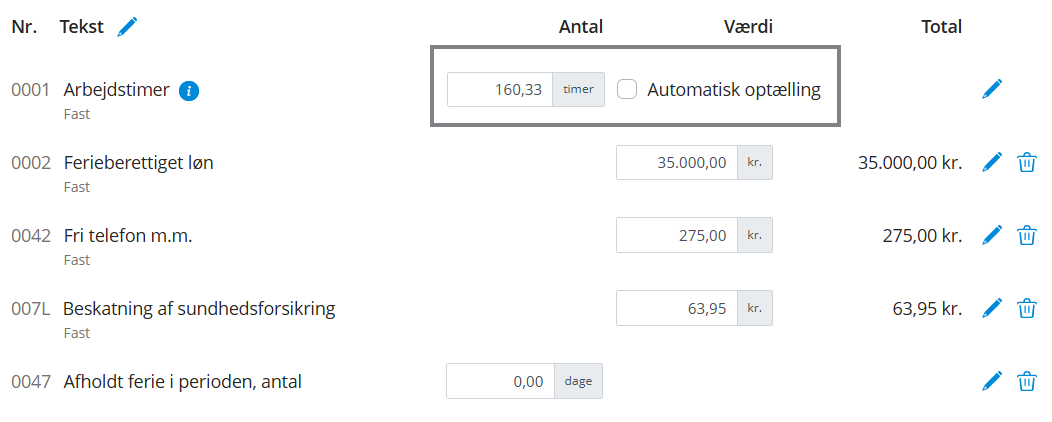Delete Afholdt ferie i perioden row

[x=1026, y=381]
